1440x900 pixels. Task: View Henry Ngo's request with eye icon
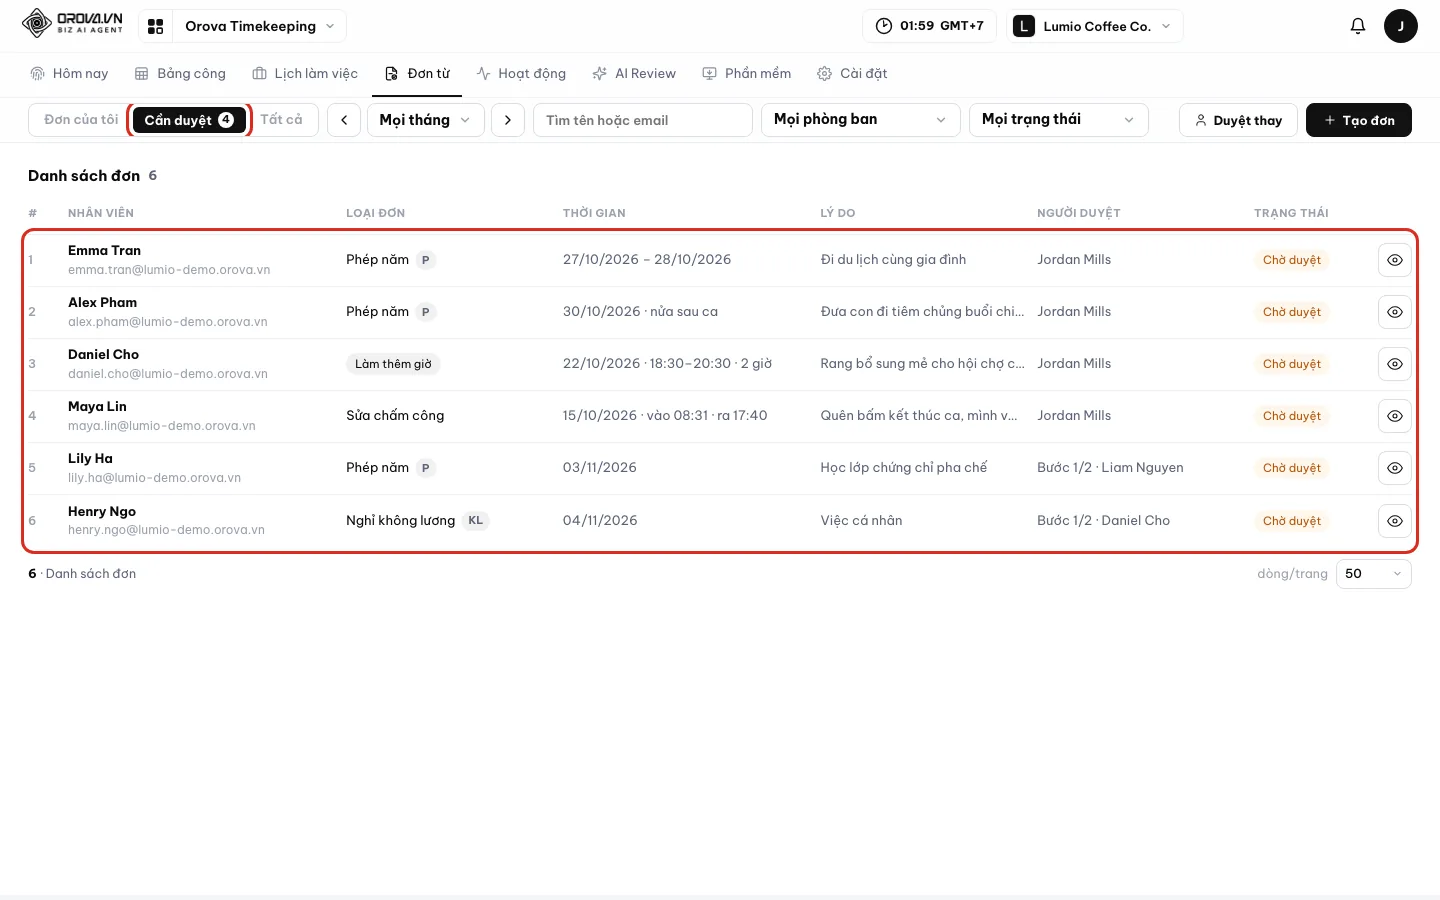point(1394,521)
